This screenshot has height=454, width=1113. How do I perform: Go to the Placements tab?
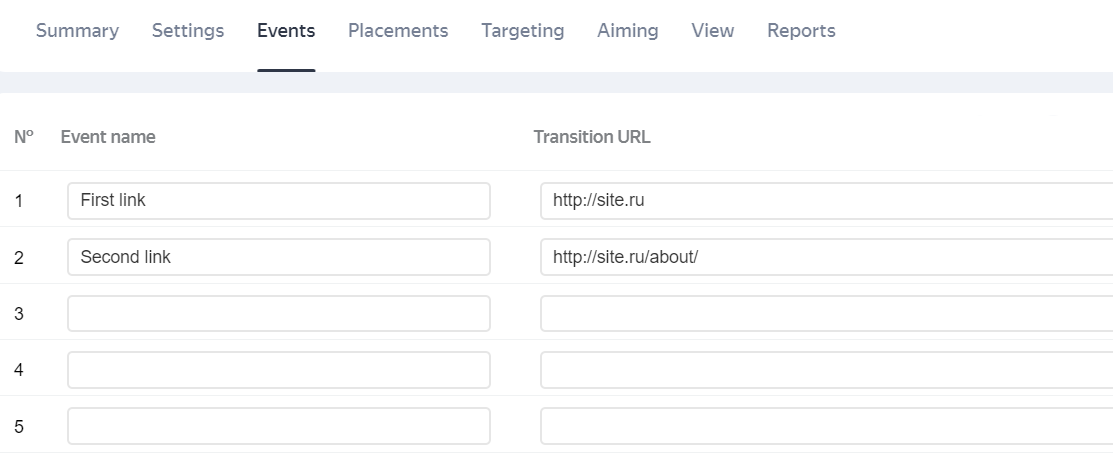398,31
